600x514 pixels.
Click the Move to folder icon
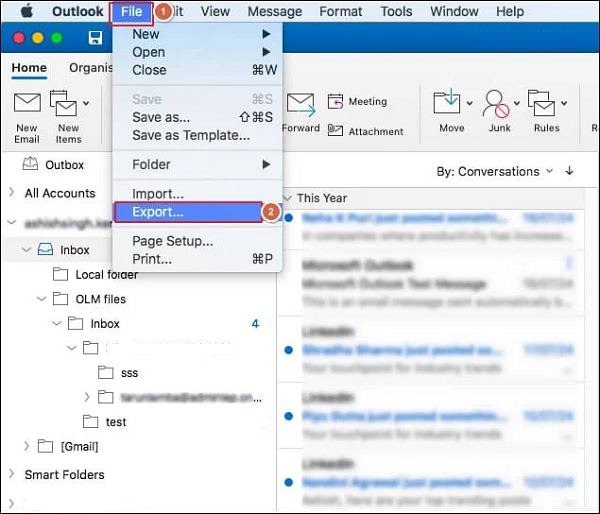(x=447, y=101)
